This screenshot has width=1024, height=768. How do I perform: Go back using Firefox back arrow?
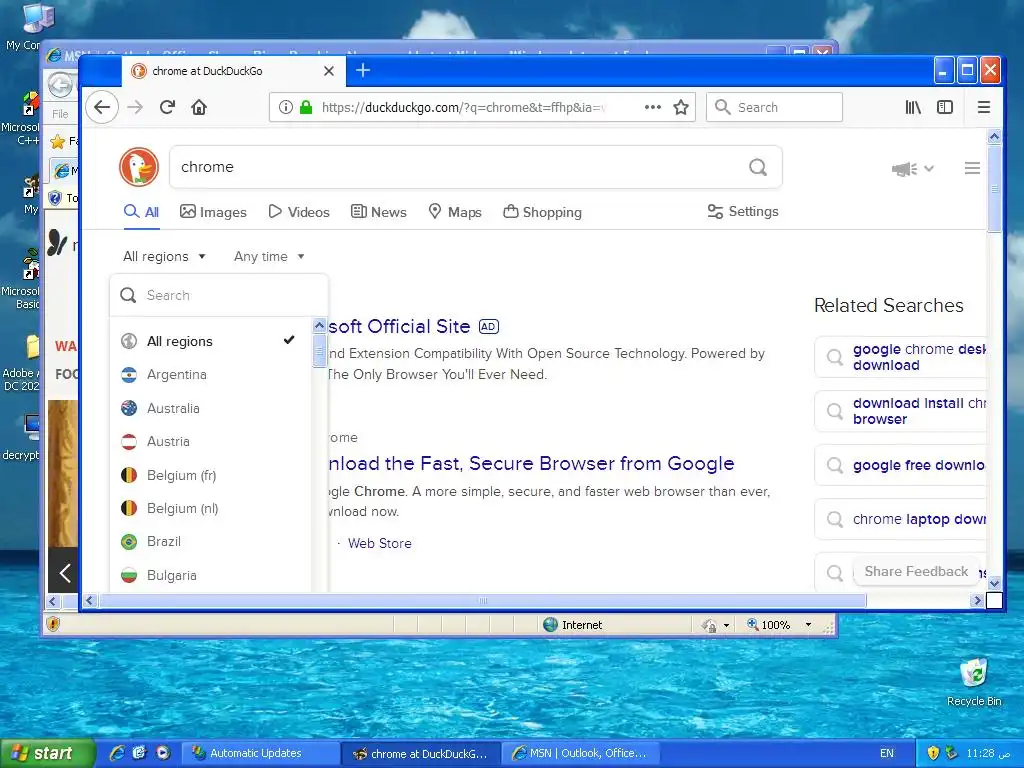pos(102,107)
